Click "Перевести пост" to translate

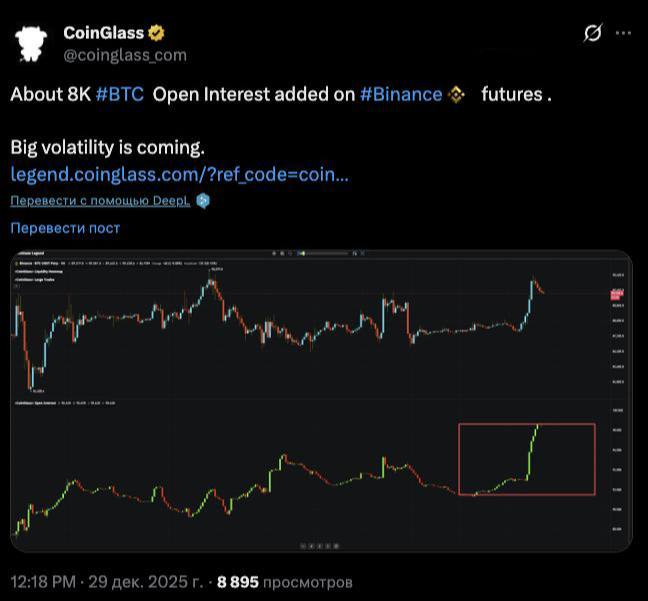click(x=65, y=228)
